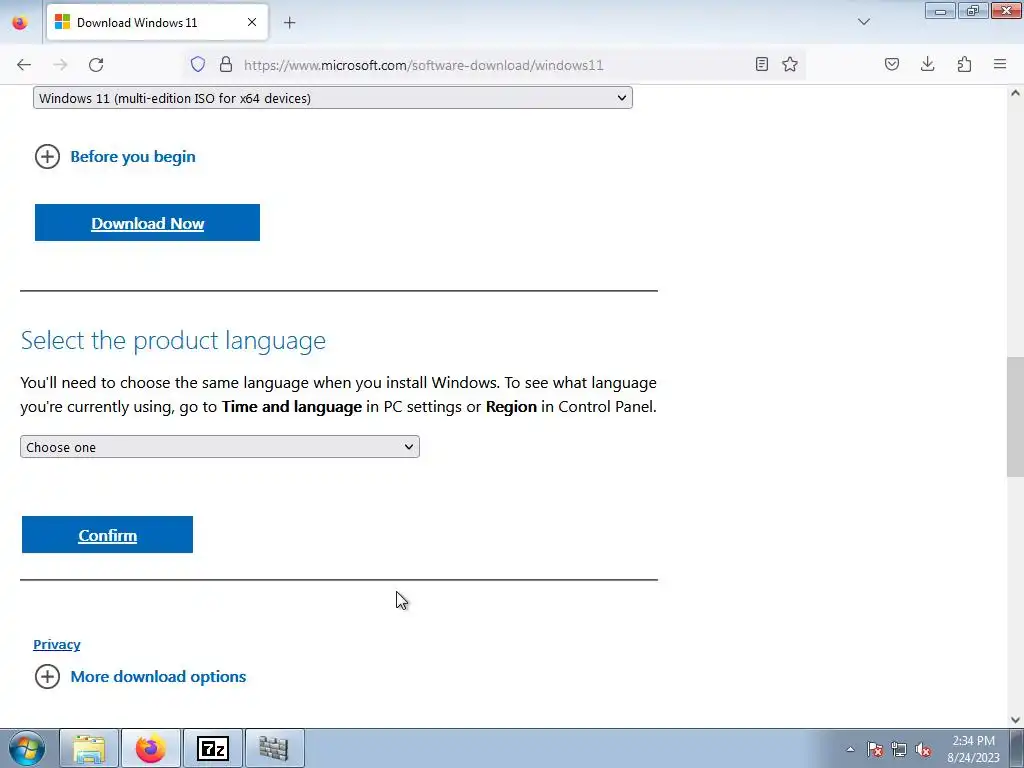
Task: Open tracking protection shield info
Action: point(198,64)
